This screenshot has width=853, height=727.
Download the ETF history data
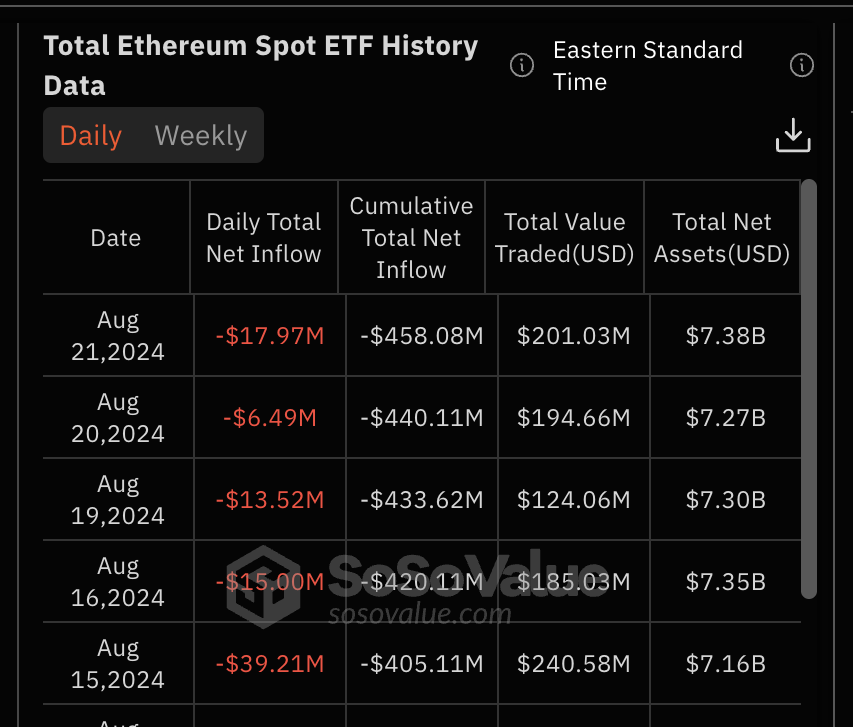(x=793, y=136)
